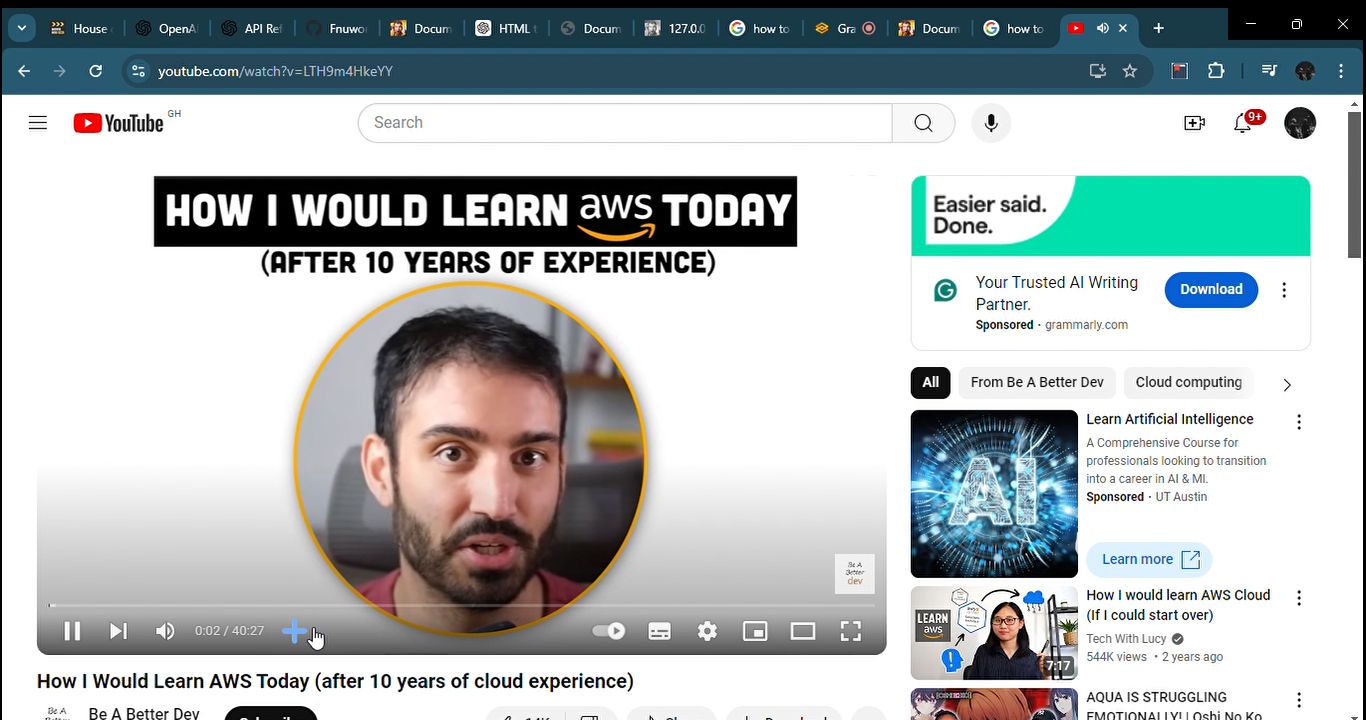The width and height of the screenshot is (1366, 720).
Task: Enable the miniplayer mode
Action: coord(755,631)
